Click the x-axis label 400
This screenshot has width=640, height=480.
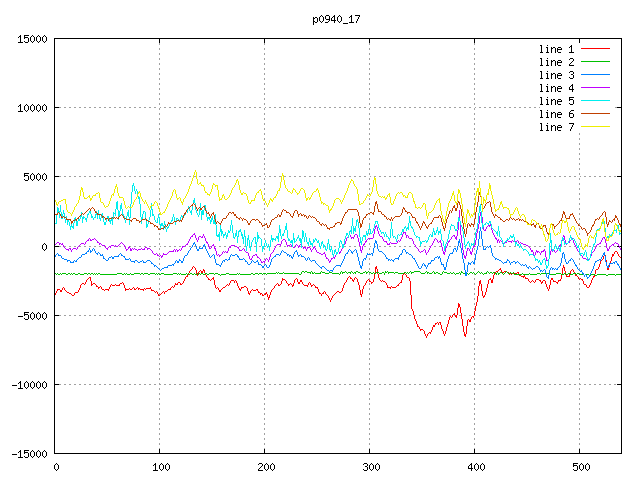[x=476, y=467]
